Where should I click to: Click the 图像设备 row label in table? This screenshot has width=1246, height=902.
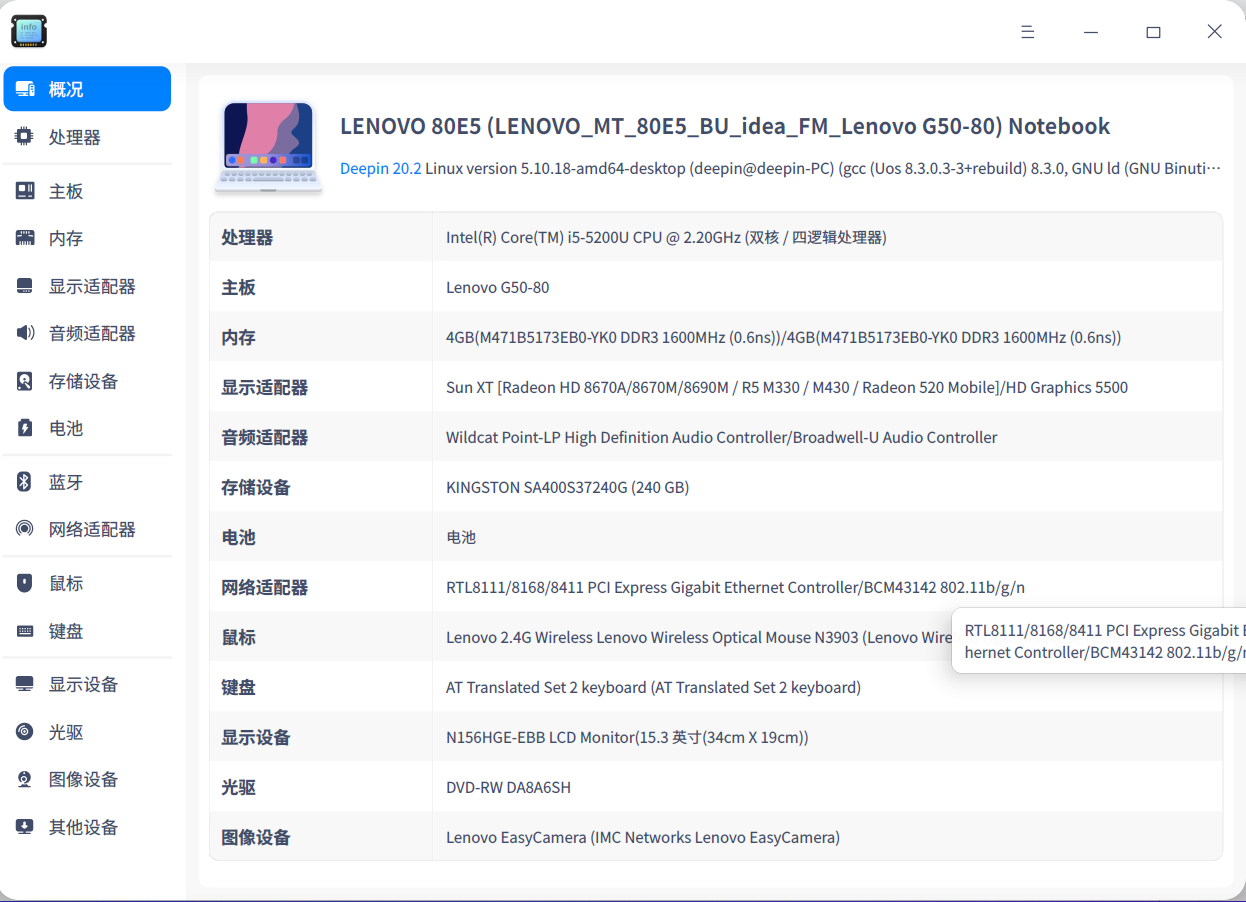click(x=256, y=837)
